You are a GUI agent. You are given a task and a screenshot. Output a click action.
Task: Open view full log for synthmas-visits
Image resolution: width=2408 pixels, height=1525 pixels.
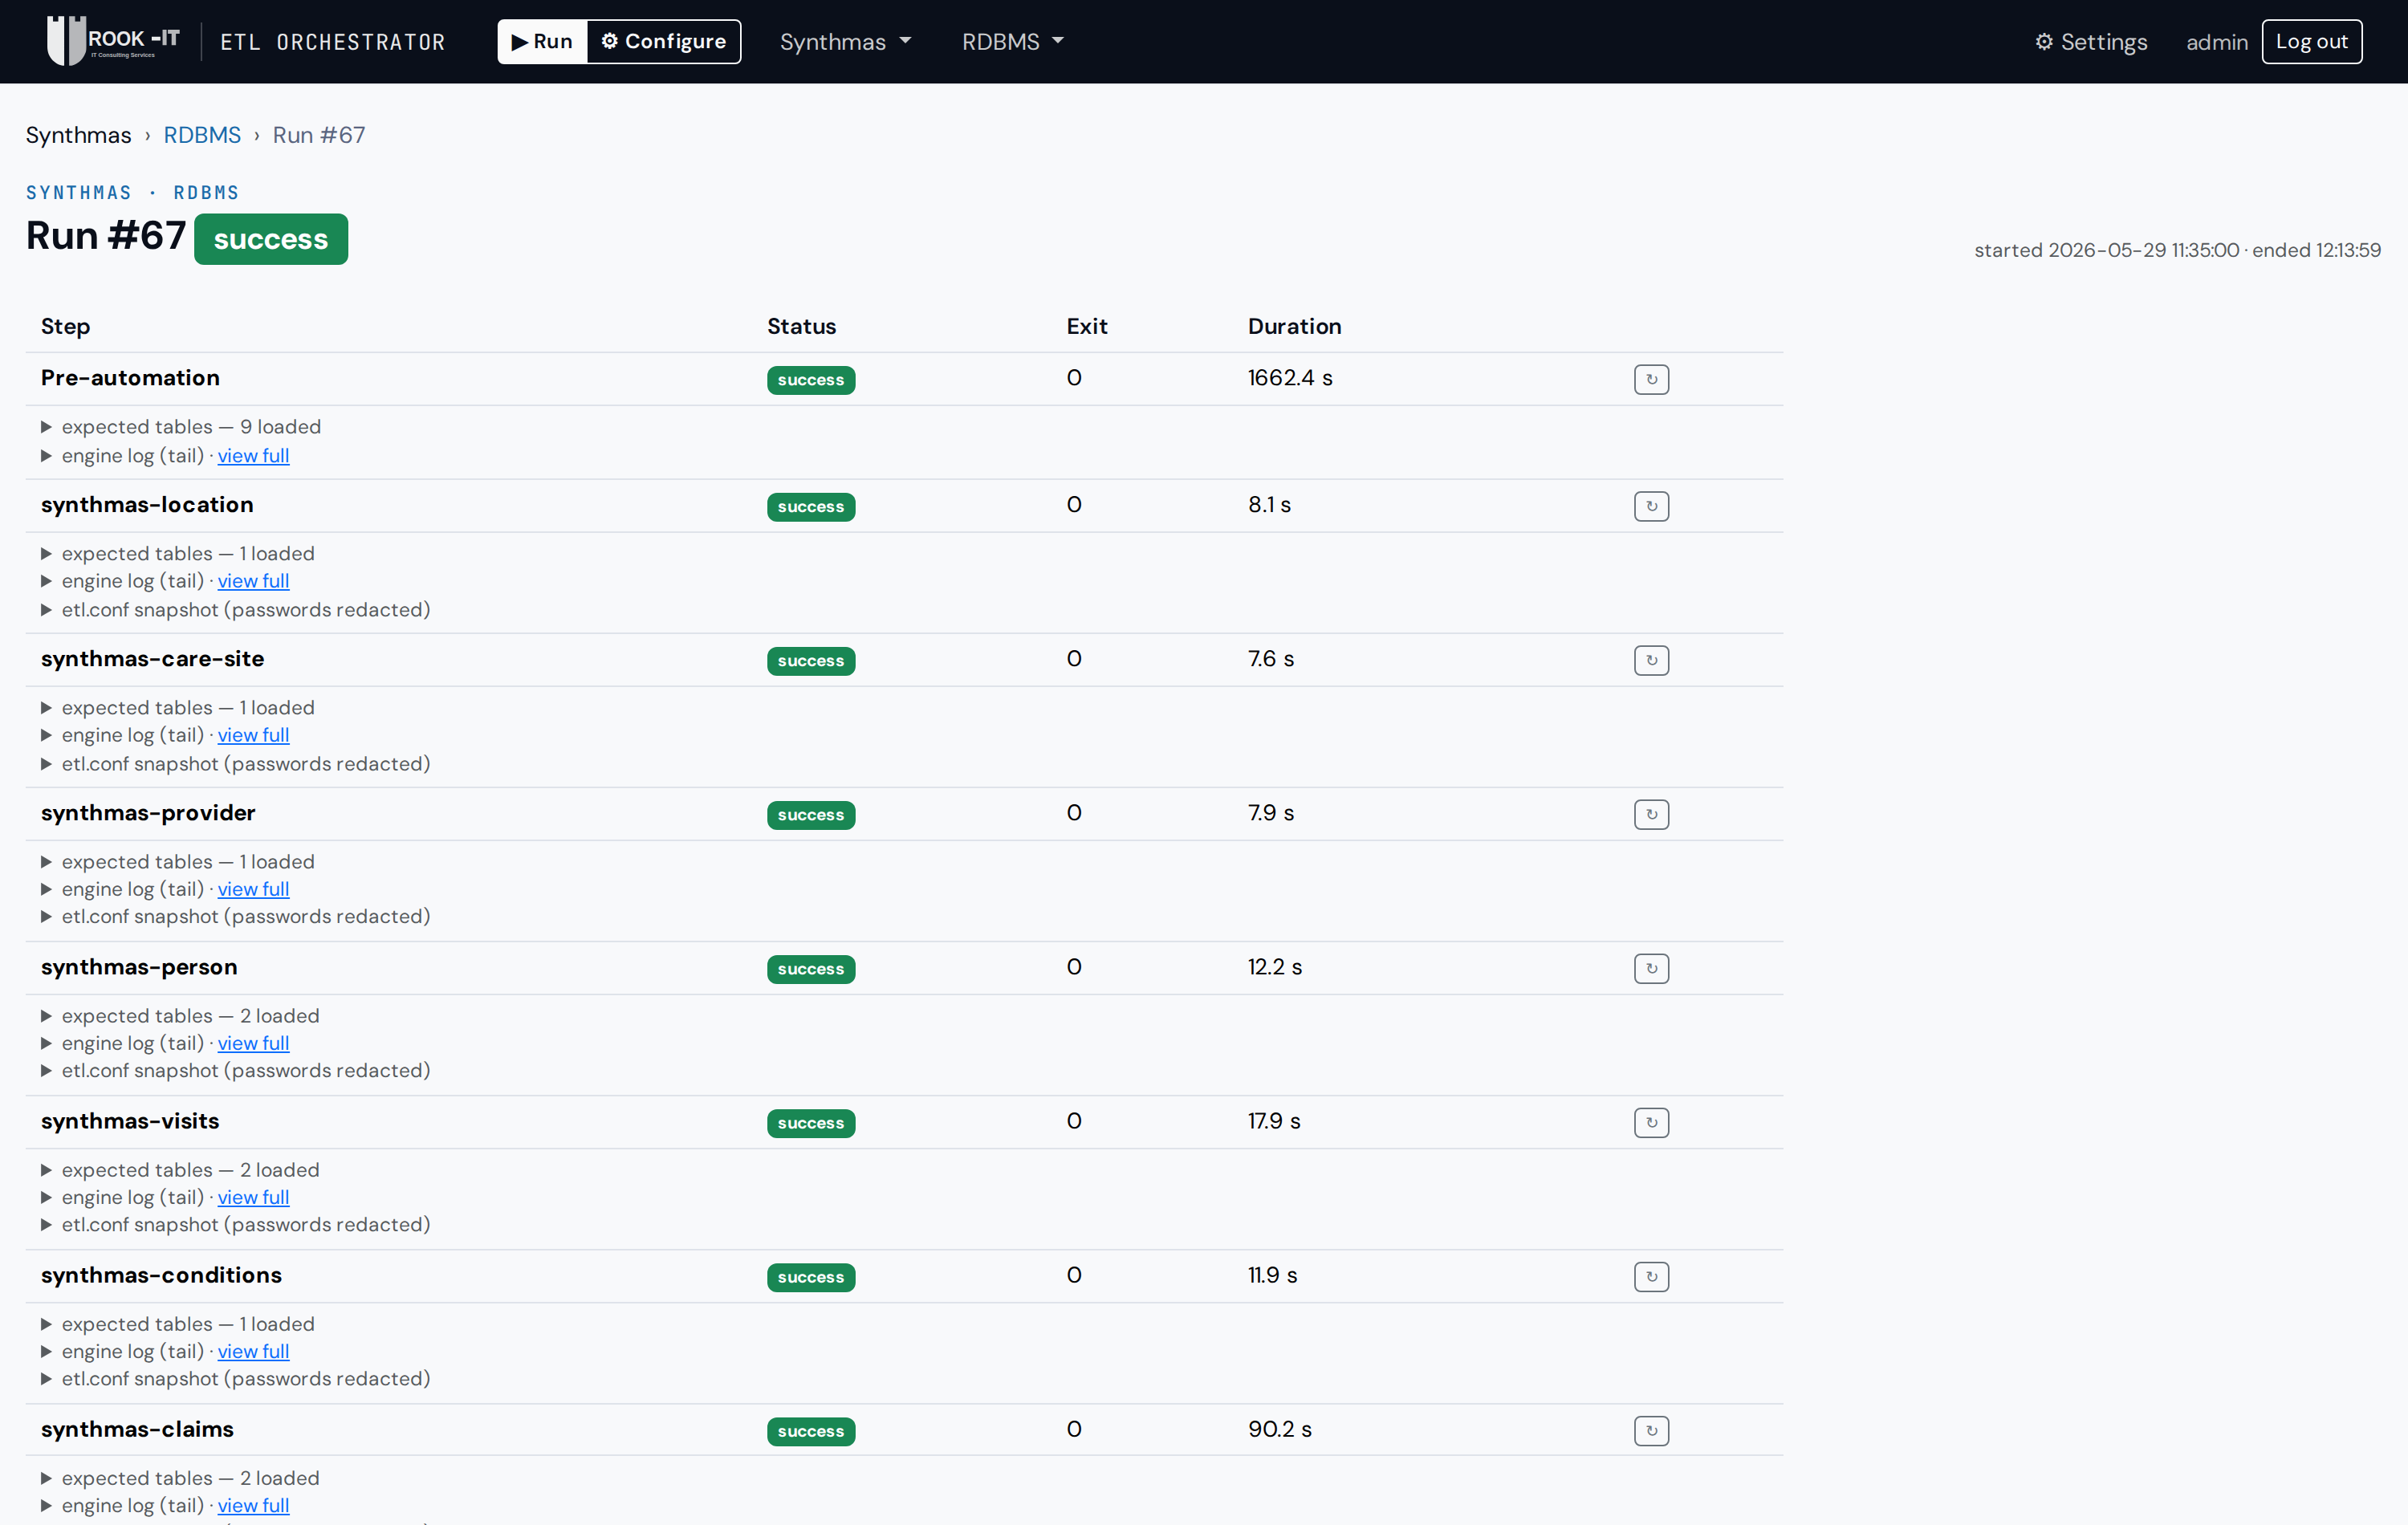pos(253,1197)
